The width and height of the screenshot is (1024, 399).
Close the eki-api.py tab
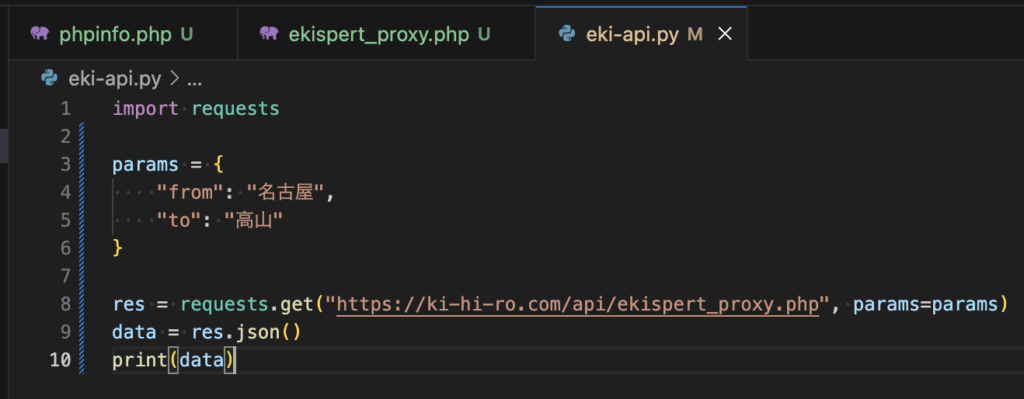725,35
